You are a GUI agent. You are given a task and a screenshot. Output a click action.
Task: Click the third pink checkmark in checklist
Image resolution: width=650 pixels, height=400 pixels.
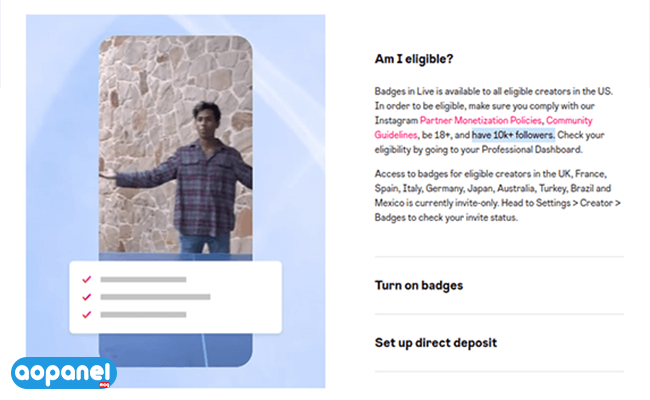tap(87, 315)
